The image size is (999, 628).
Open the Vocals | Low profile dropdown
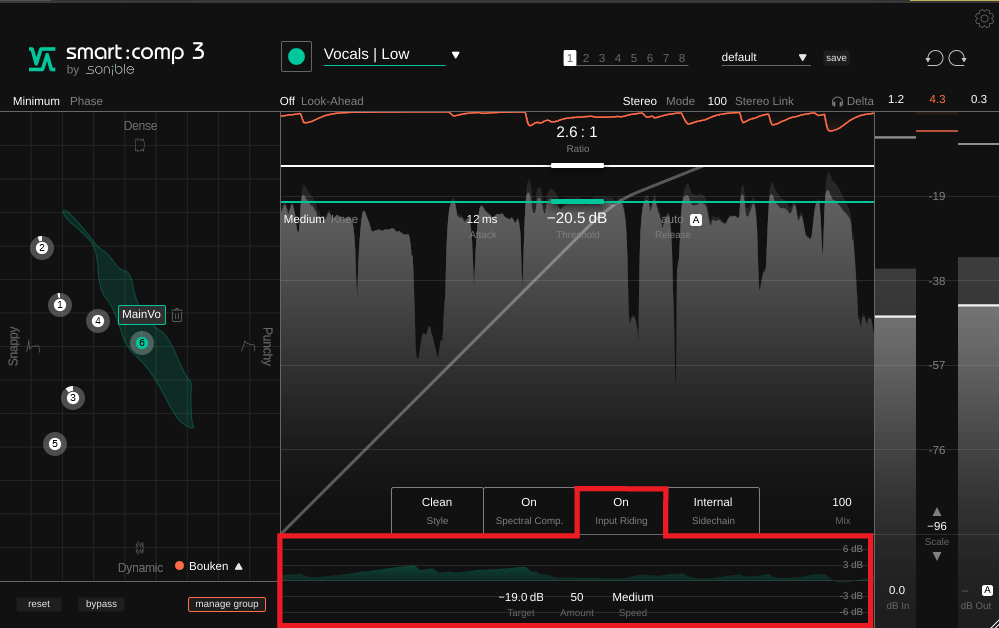coord(455,55)
